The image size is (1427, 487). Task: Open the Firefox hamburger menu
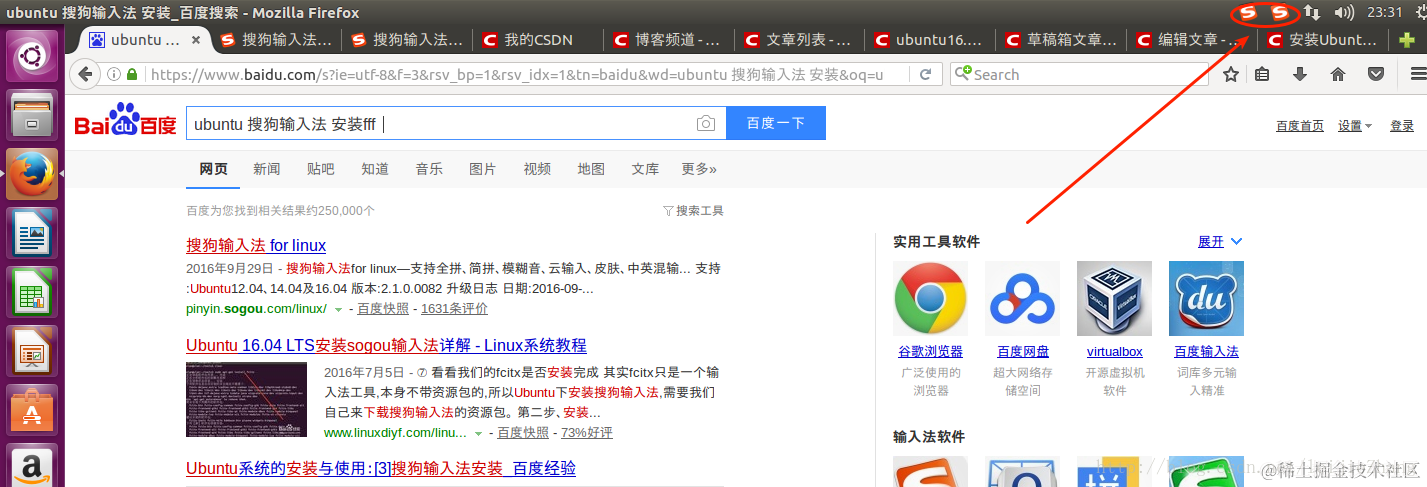[1417, 74]
